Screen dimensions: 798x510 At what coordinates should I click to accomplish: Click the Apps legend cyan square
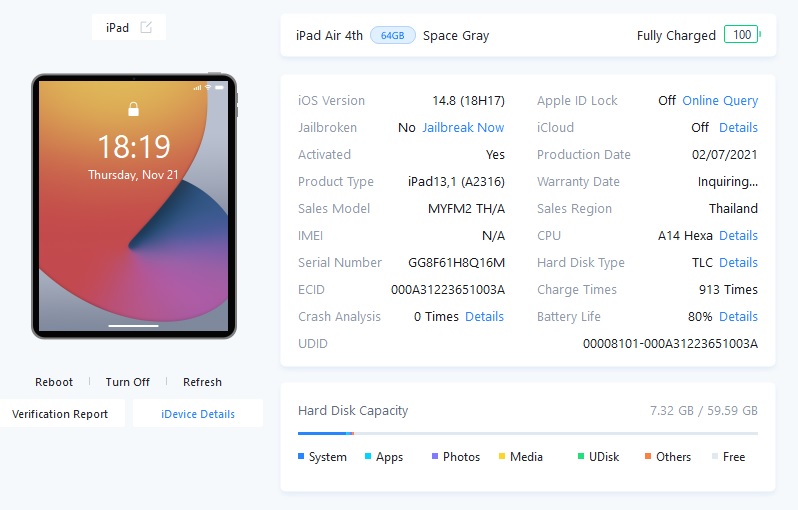[x=368, y=456]
